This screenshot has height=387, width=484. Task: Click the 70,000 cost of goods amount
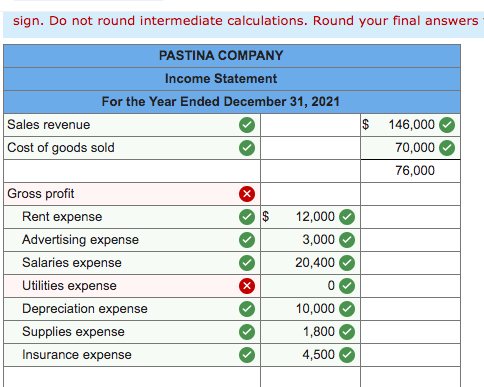(415, 148)
